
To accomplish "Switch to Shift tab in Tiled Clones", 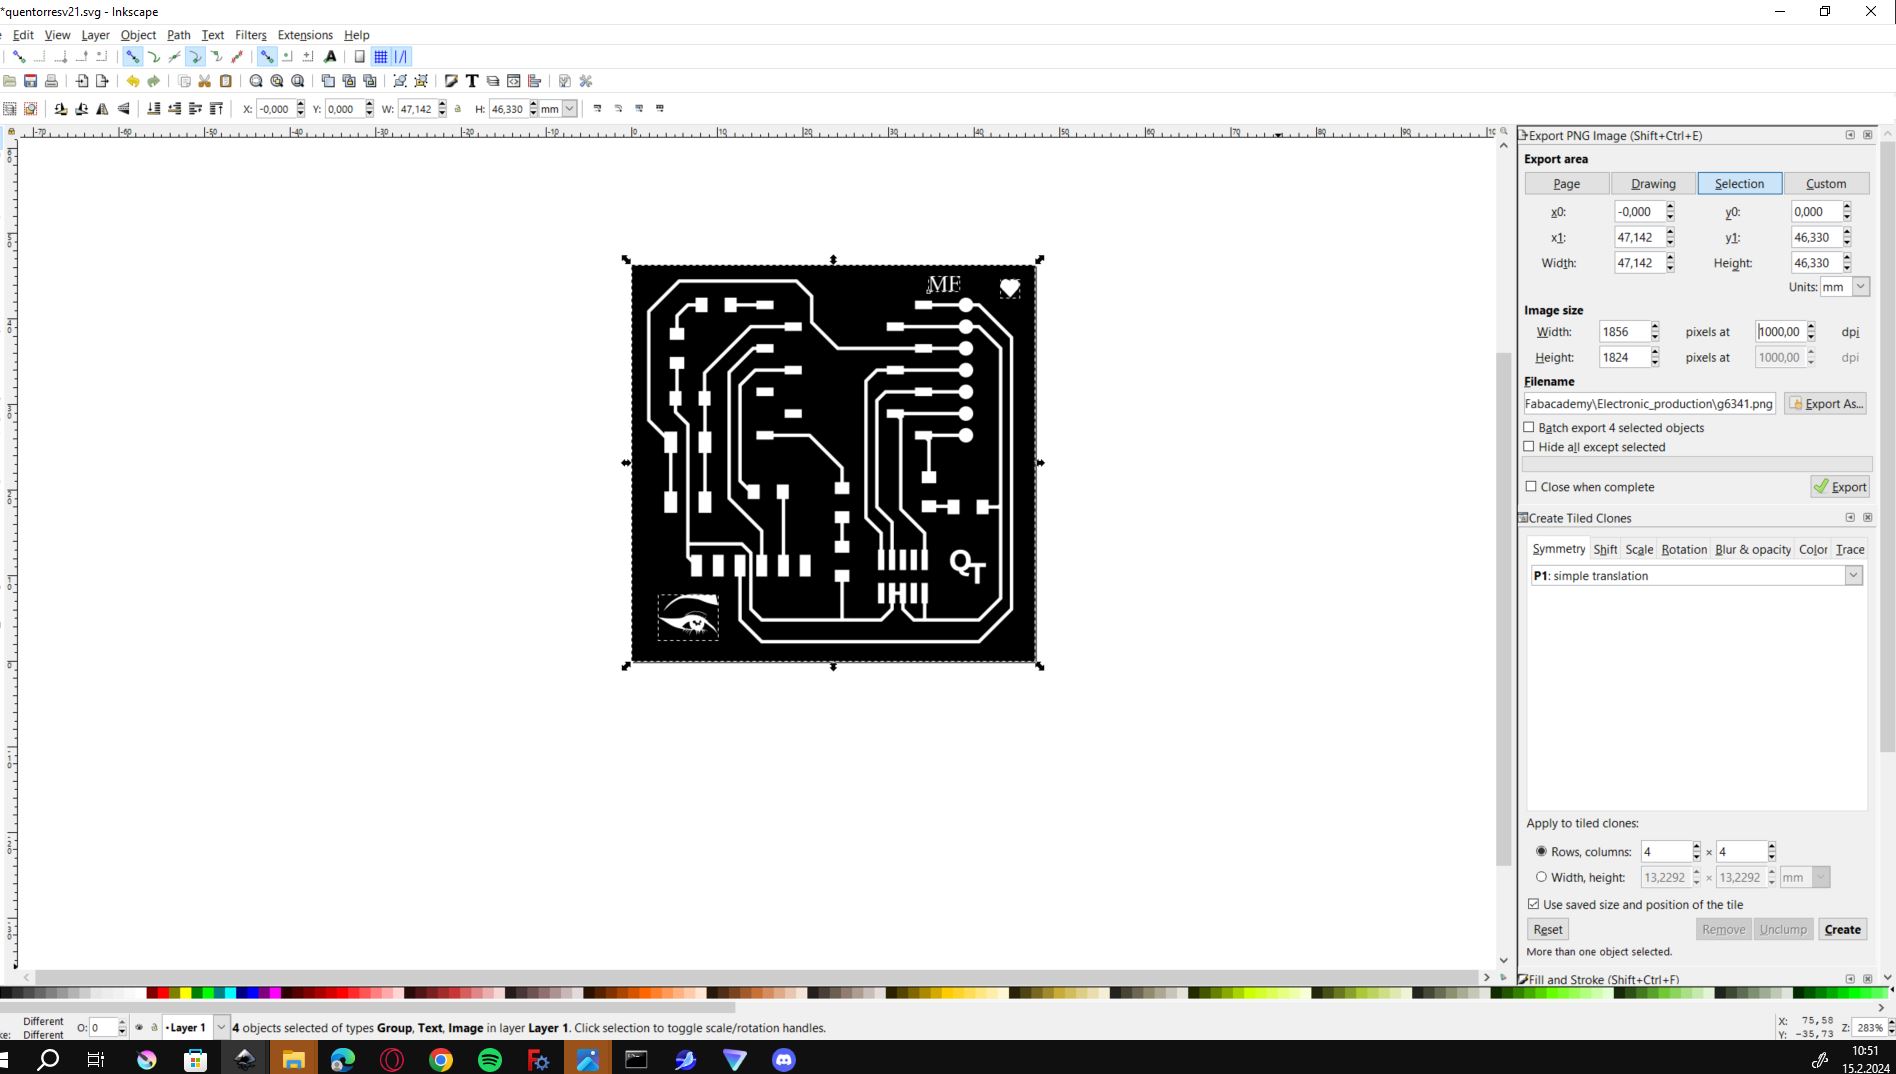I will [1605, 550].
